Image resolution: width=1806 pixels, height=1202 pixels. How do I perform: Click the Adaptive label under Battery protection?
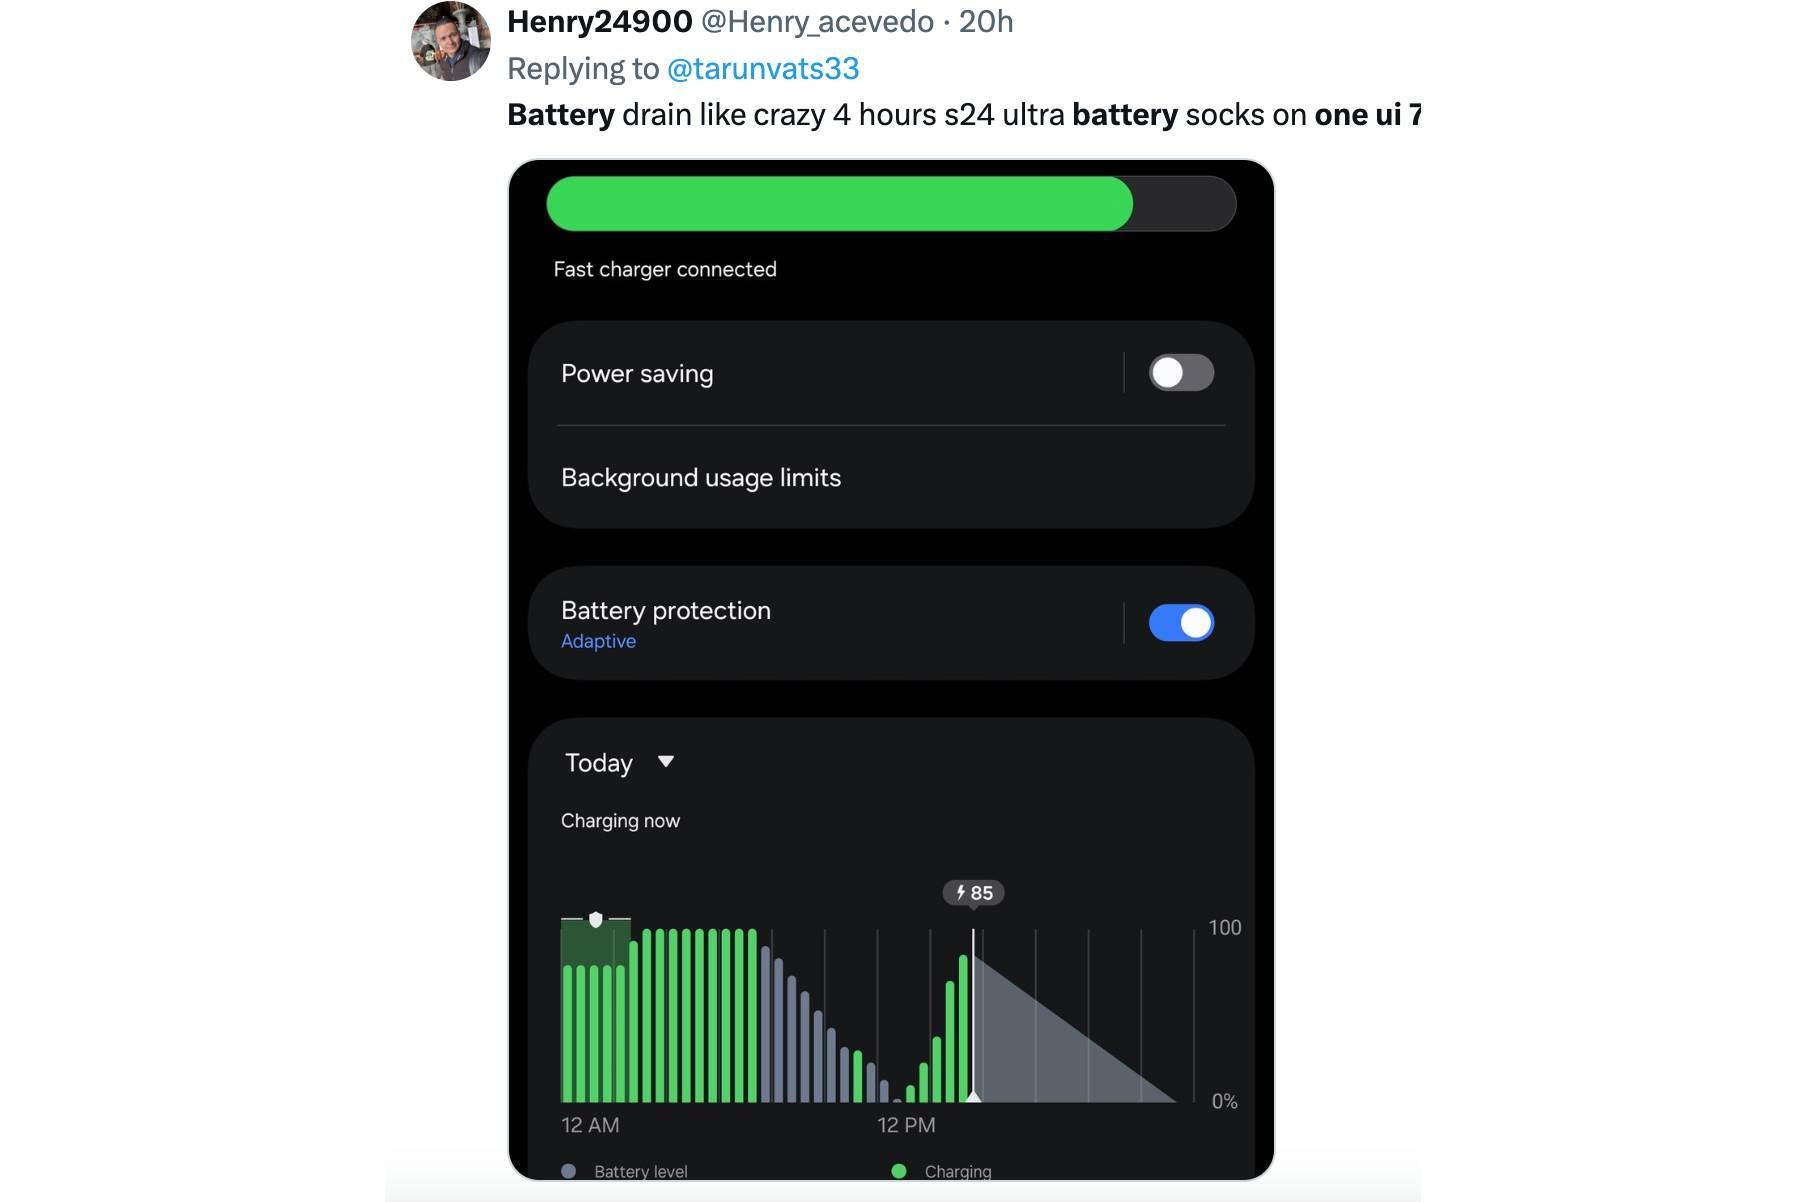click(x=598, y=641)
